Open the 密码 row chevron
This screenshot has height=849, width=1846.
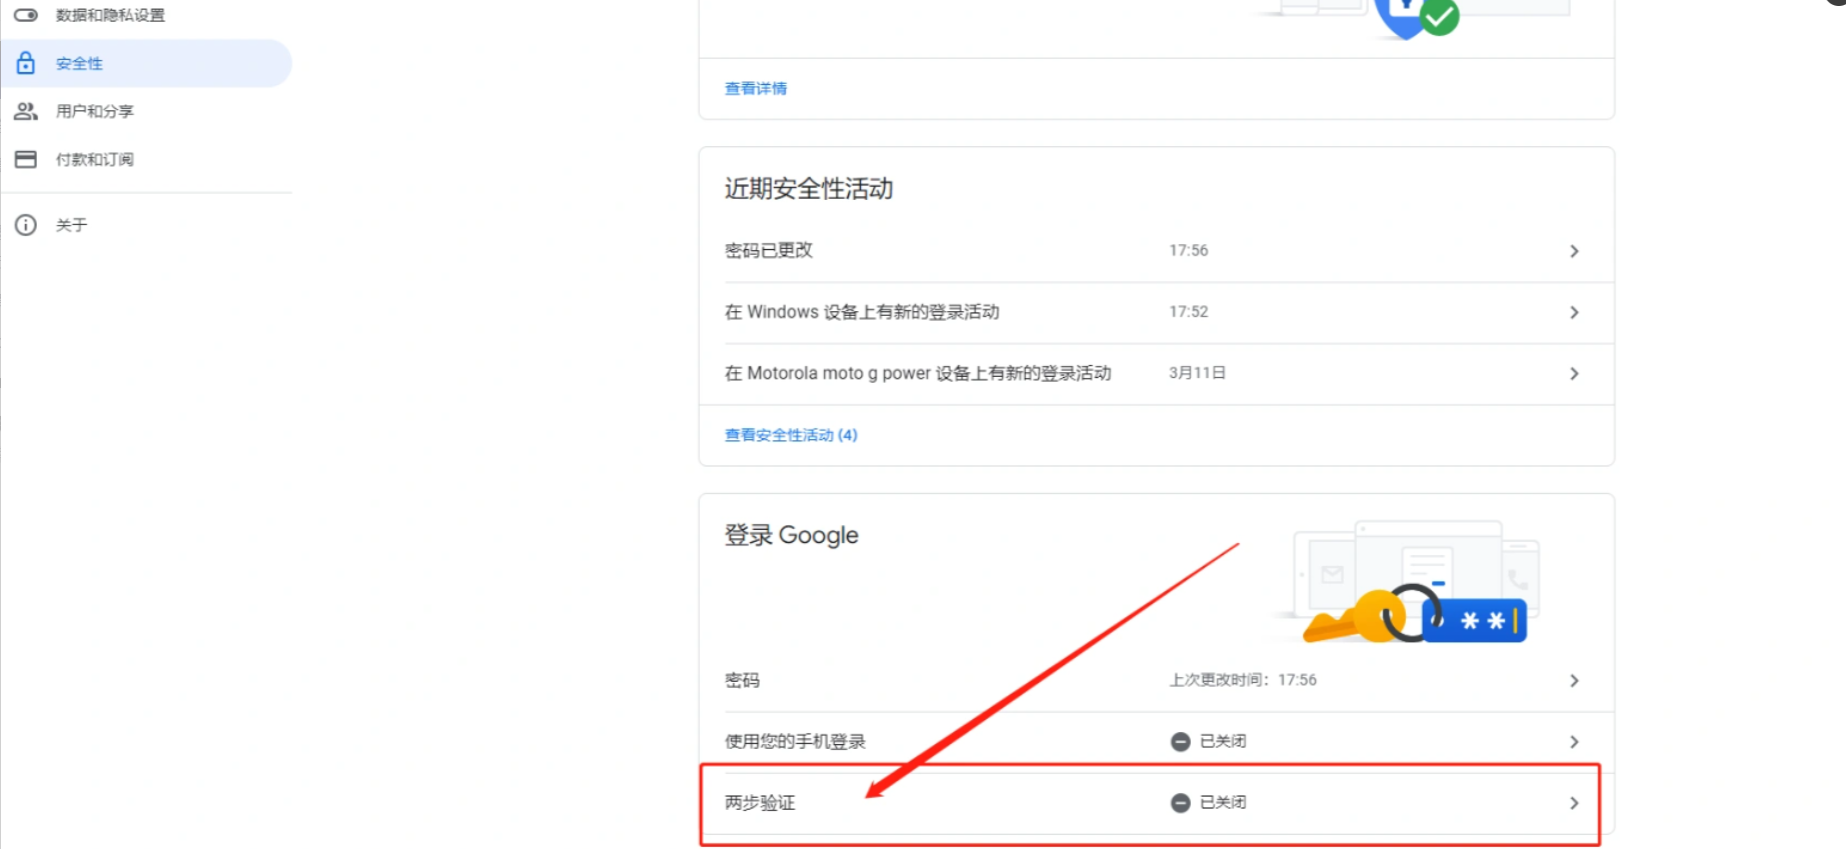click(1573, 681)
